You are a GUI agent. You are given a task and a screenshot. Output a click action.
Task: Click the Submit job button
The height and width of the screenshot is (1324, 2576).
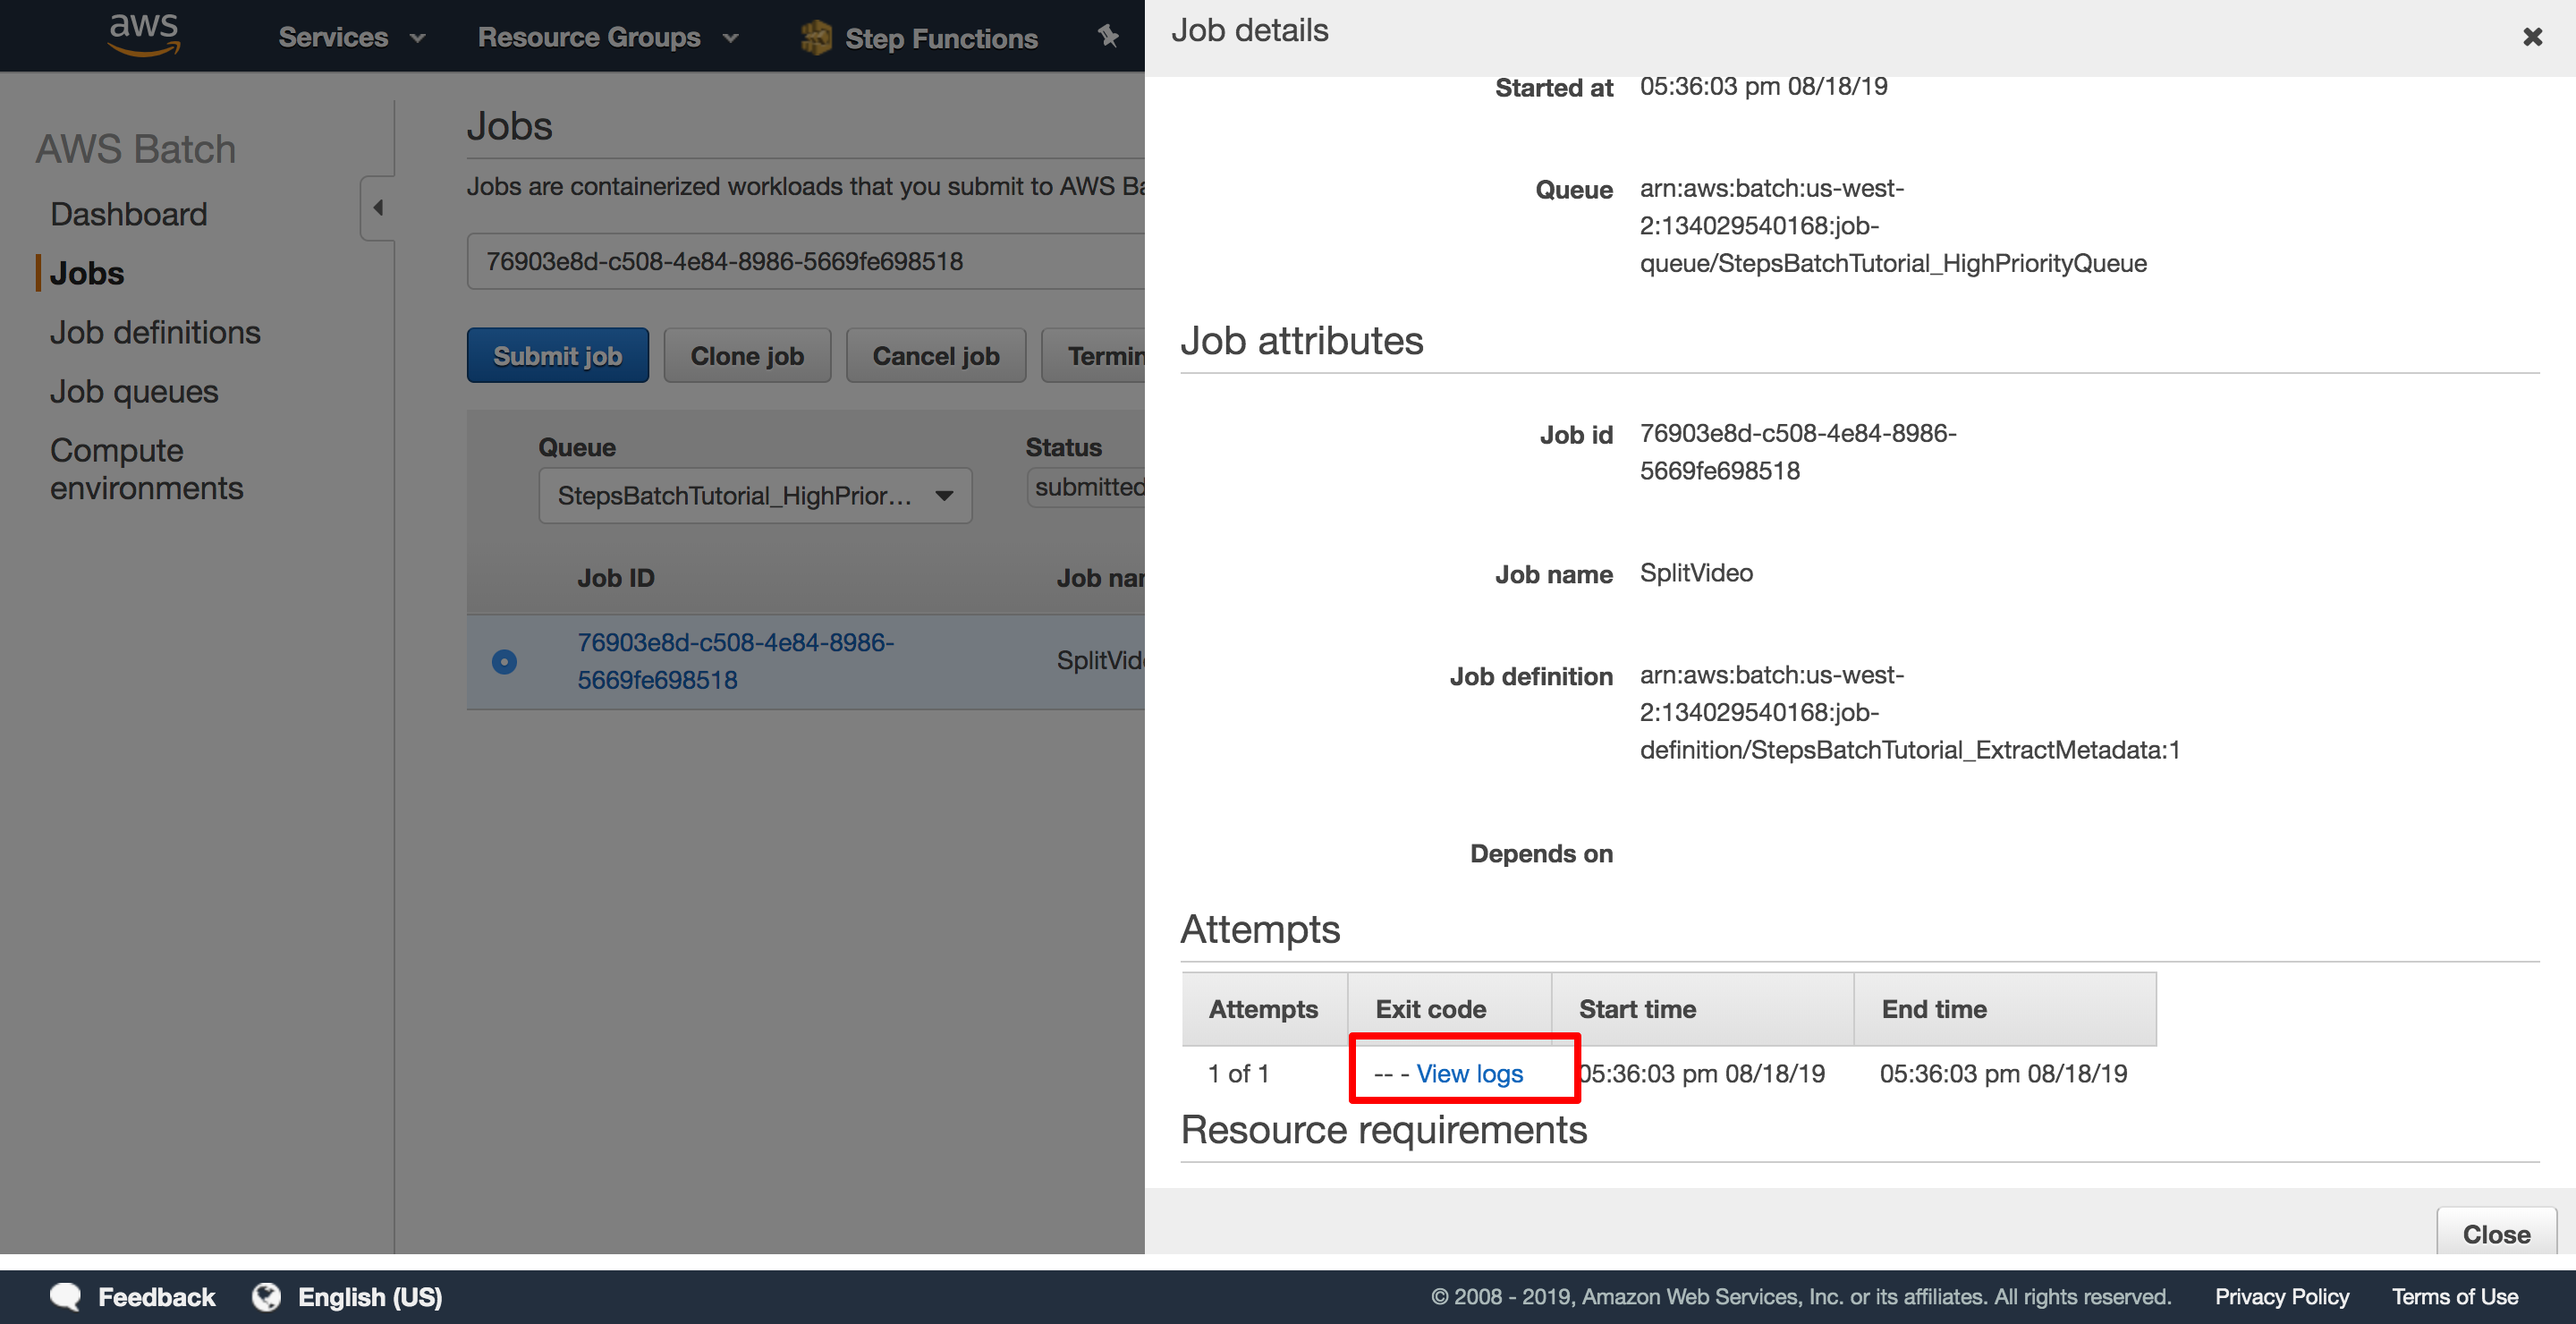click(x=557, y=355)
